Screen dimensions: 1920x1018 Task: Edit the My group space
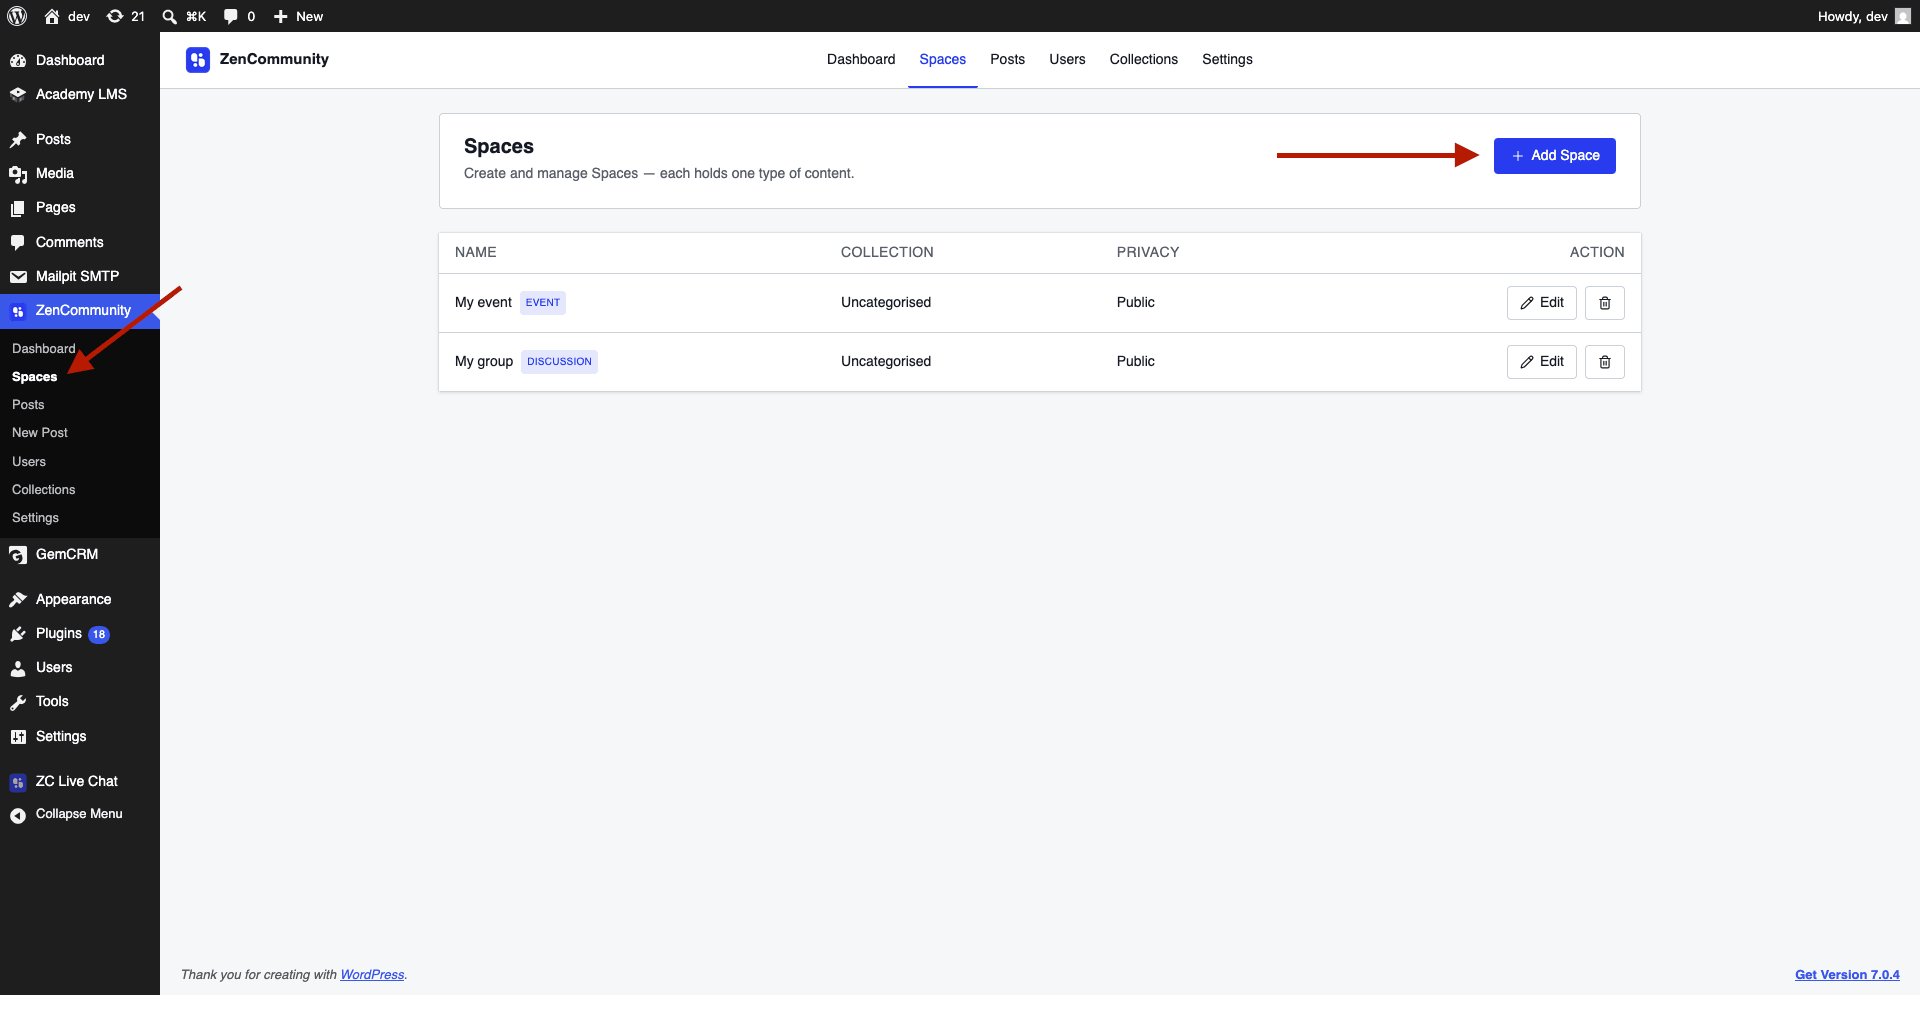[1542, 362]
